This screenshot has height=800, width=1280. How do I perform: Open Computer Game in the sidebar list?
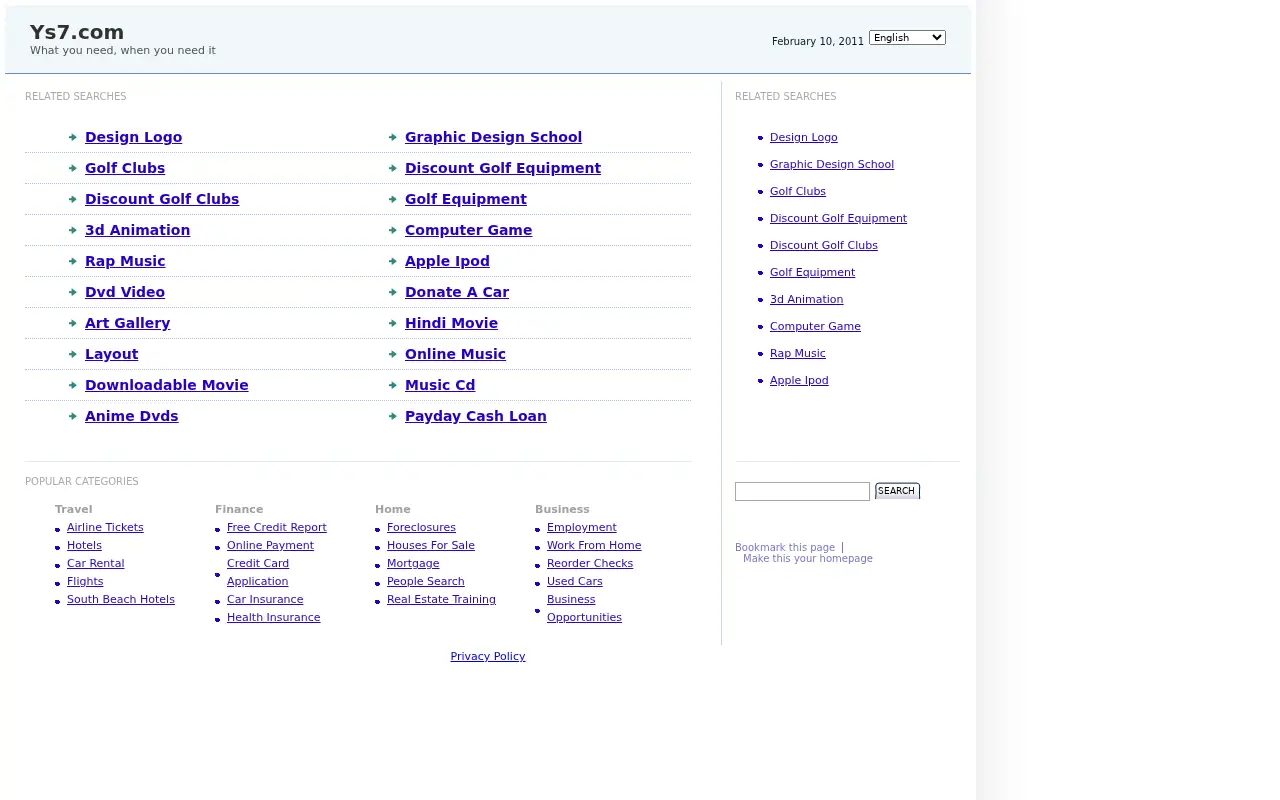click(x=815, y=326)
